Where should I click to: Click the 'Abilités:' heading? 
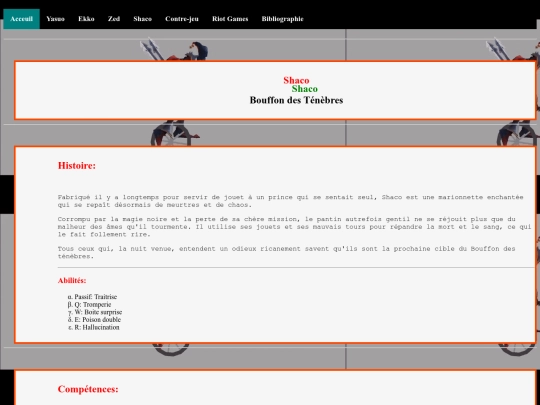[x=72, y=281]
